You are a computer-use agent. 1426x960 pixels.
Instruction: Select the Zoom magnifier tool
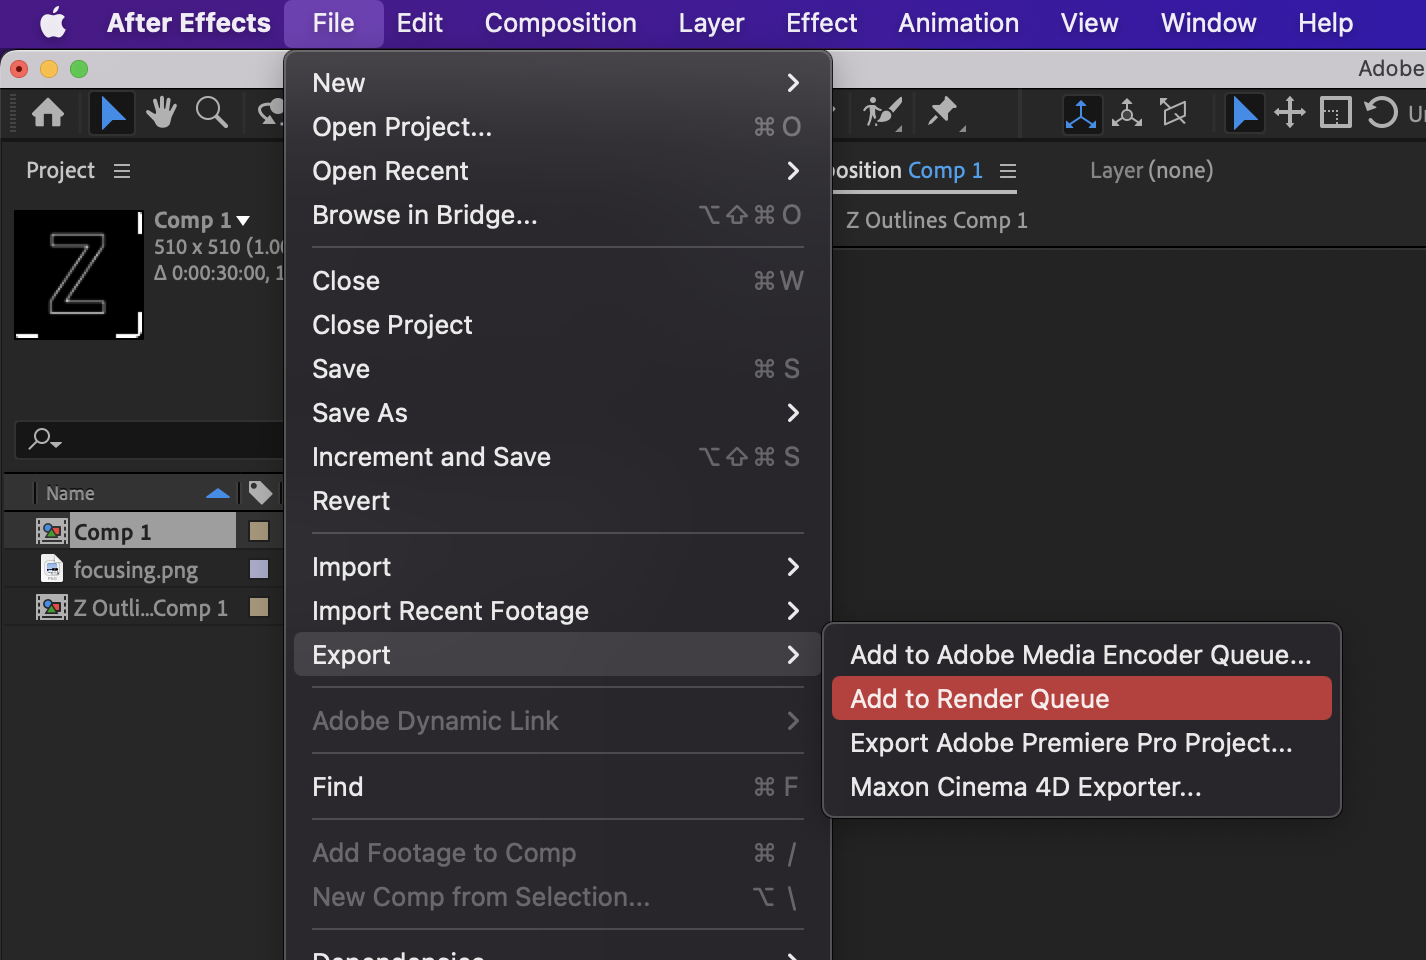coord(211,113)
